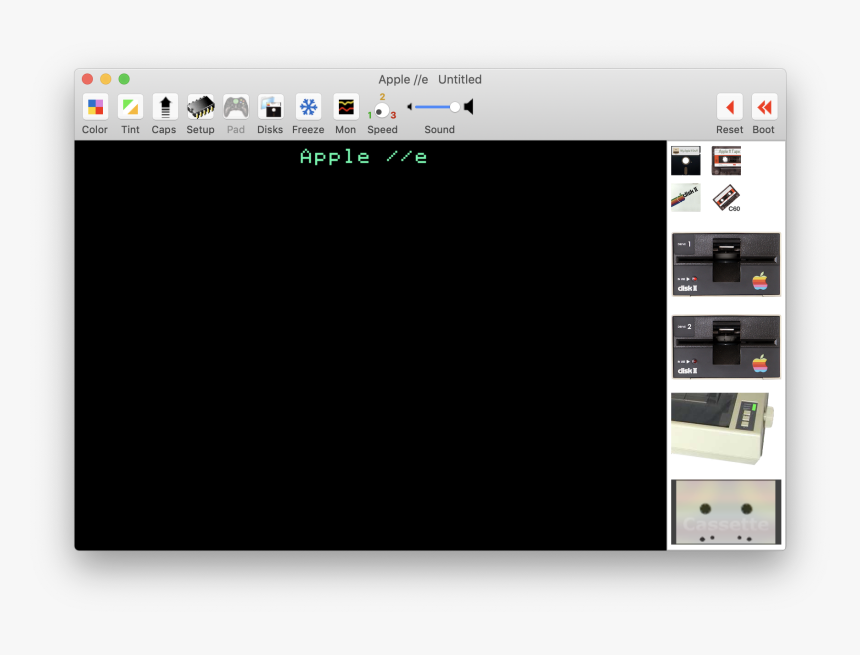
Task: Open the Disks panel icon
Action: tap(270, 106)
